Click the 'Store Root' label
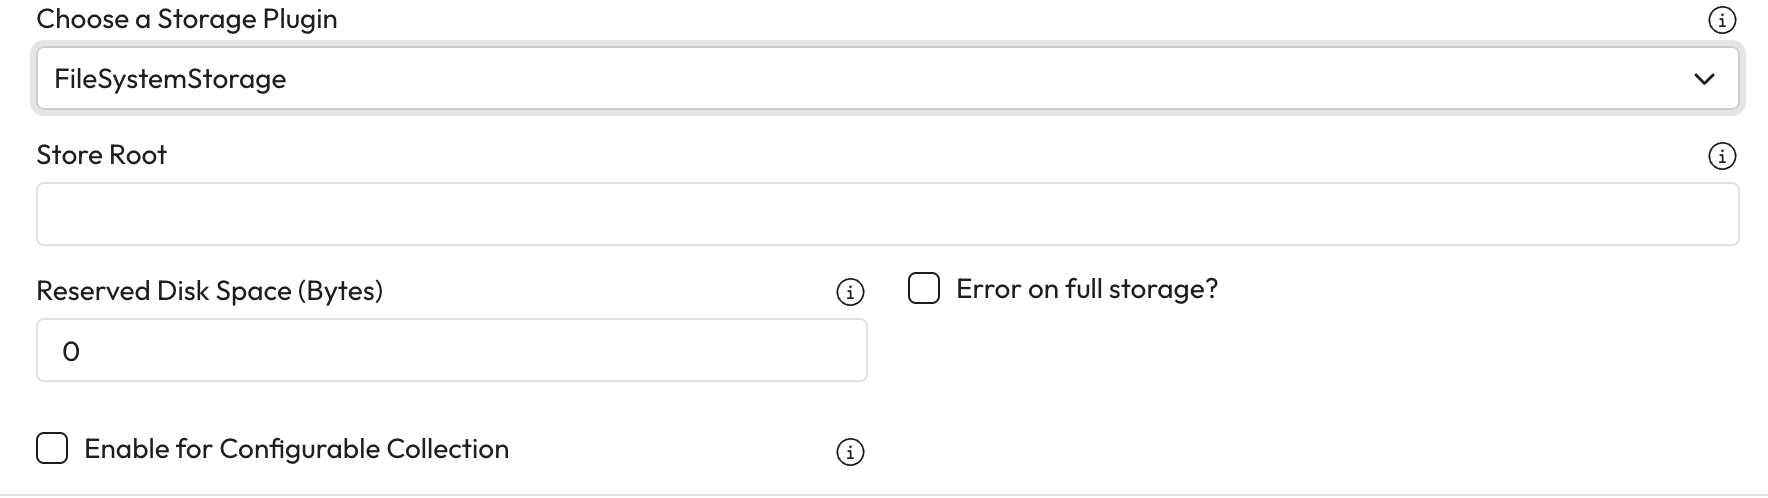The height and width of the screenshot is (498, 1768). [x=101, y=155]
